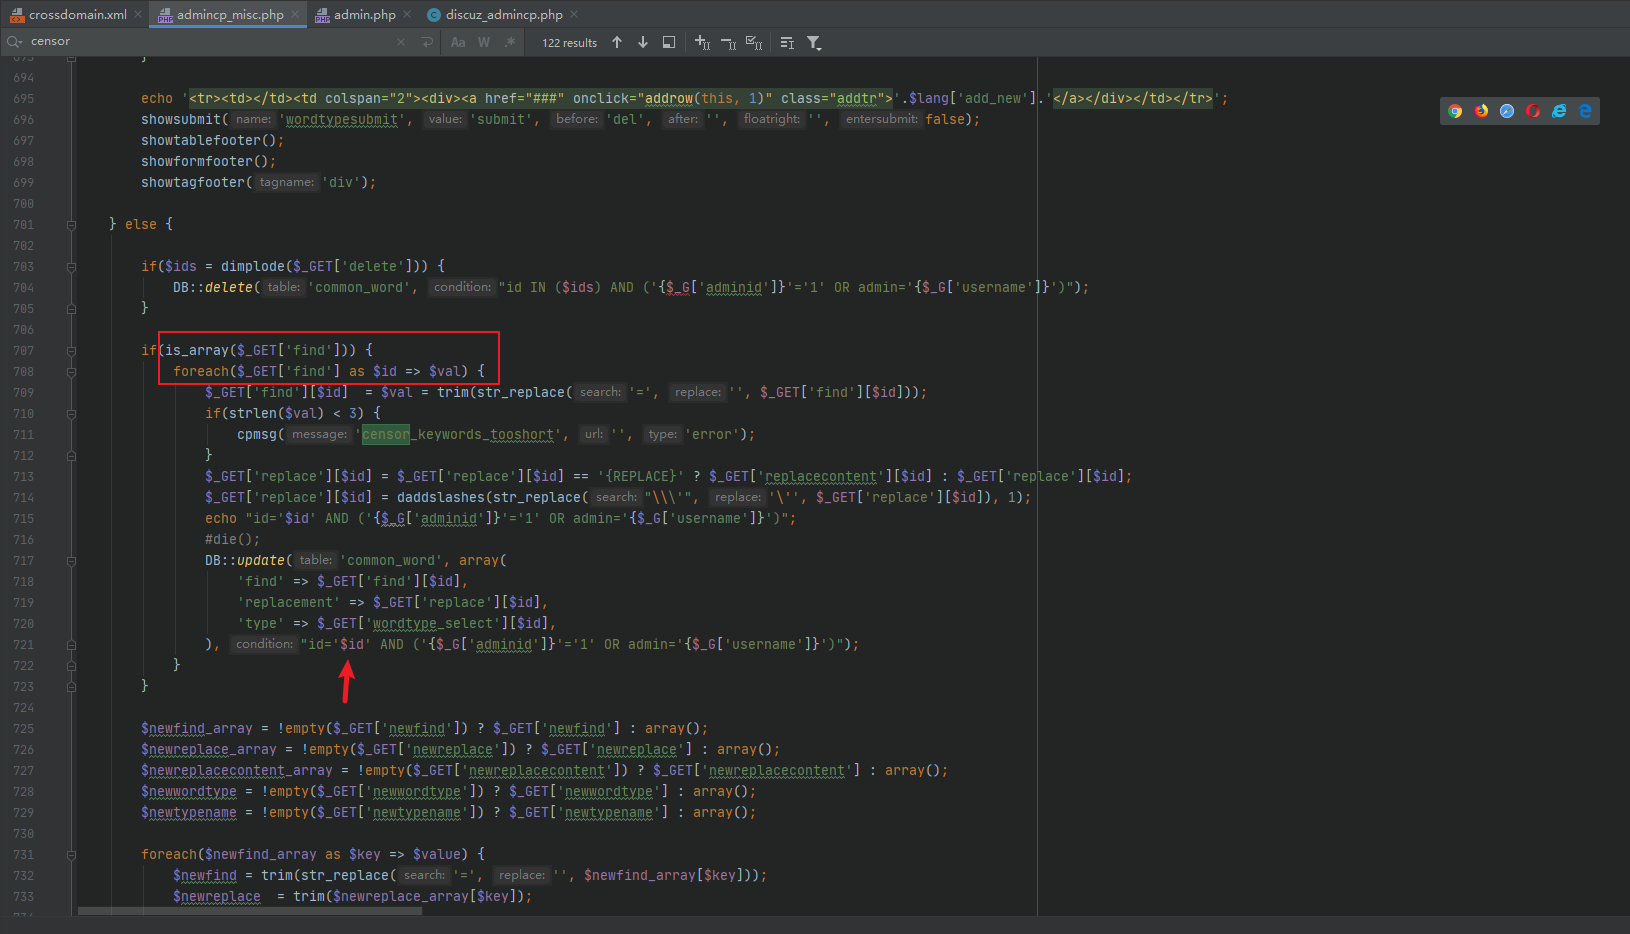Open the search filter funnel popup

click(x=814, y=42)
